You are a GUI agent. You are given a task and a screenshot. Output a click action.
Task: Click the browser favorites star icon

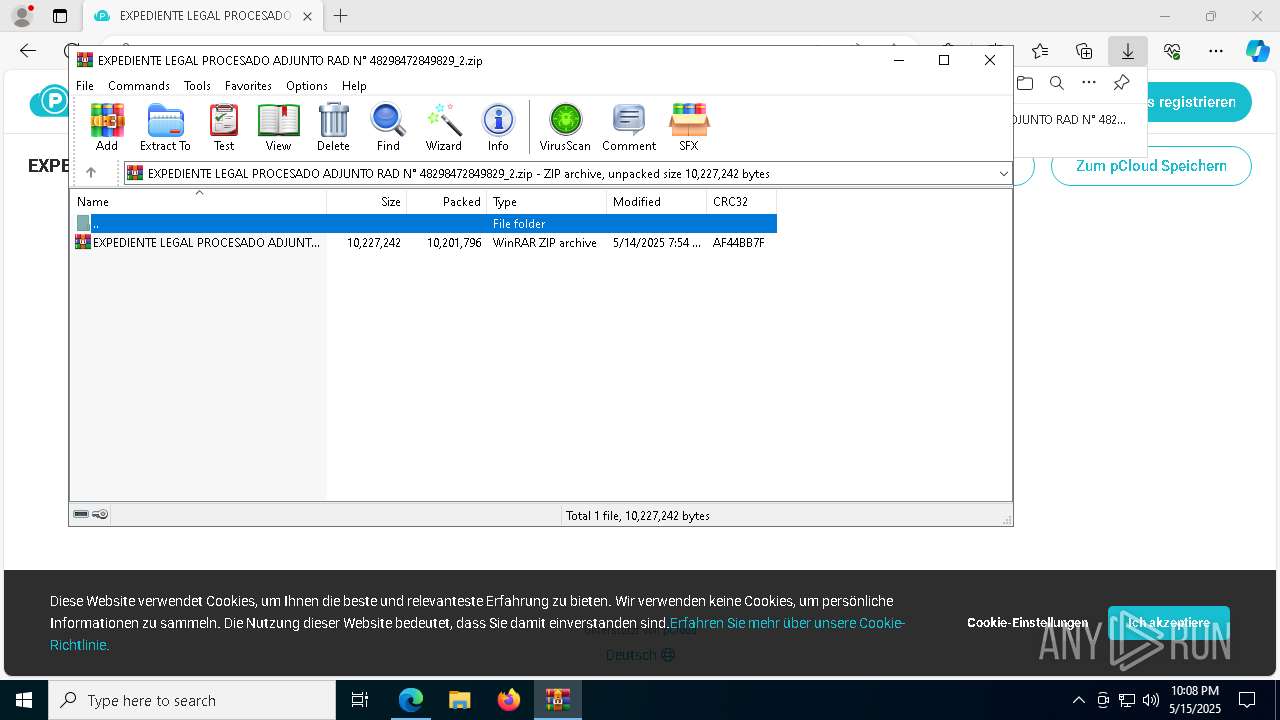point(1040,51)
